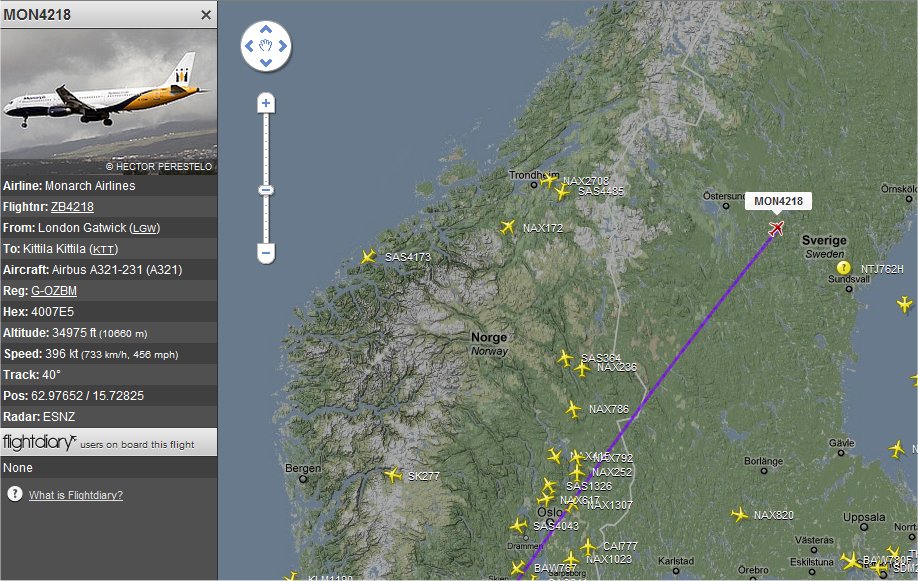Screen dimensions: 918x581
Task: Open the ZB4218 flight number link
Action: [x=72, y=207]
